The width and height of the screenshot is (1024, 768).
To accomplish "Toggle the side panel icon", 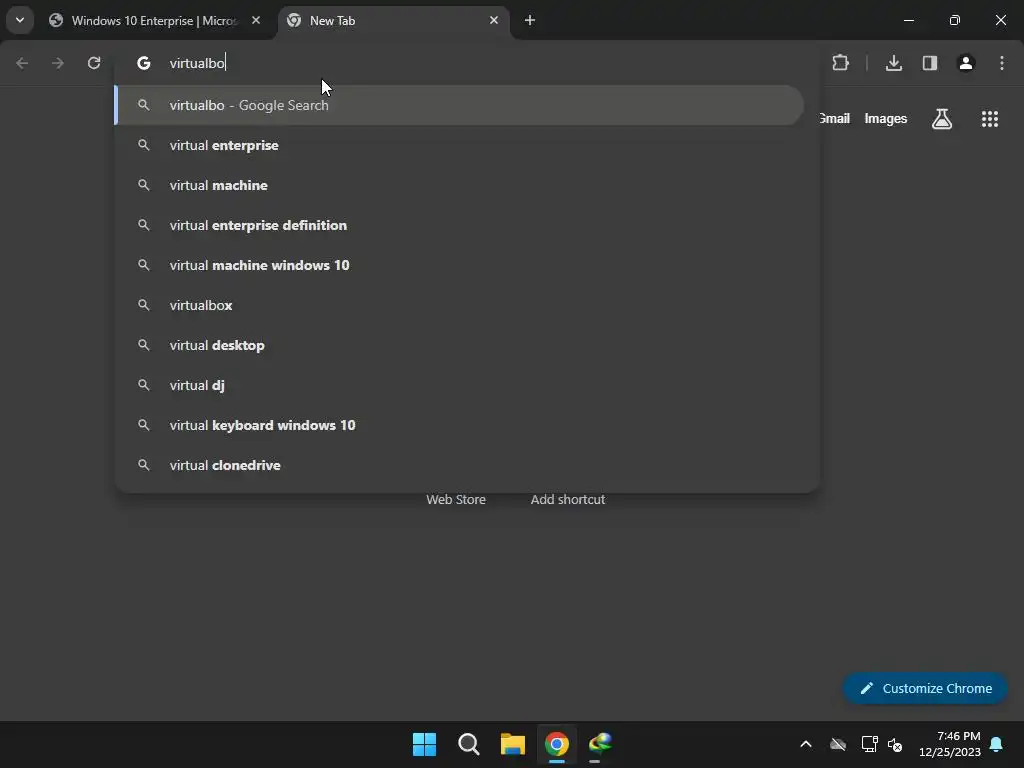I will [x=930, y=63].
